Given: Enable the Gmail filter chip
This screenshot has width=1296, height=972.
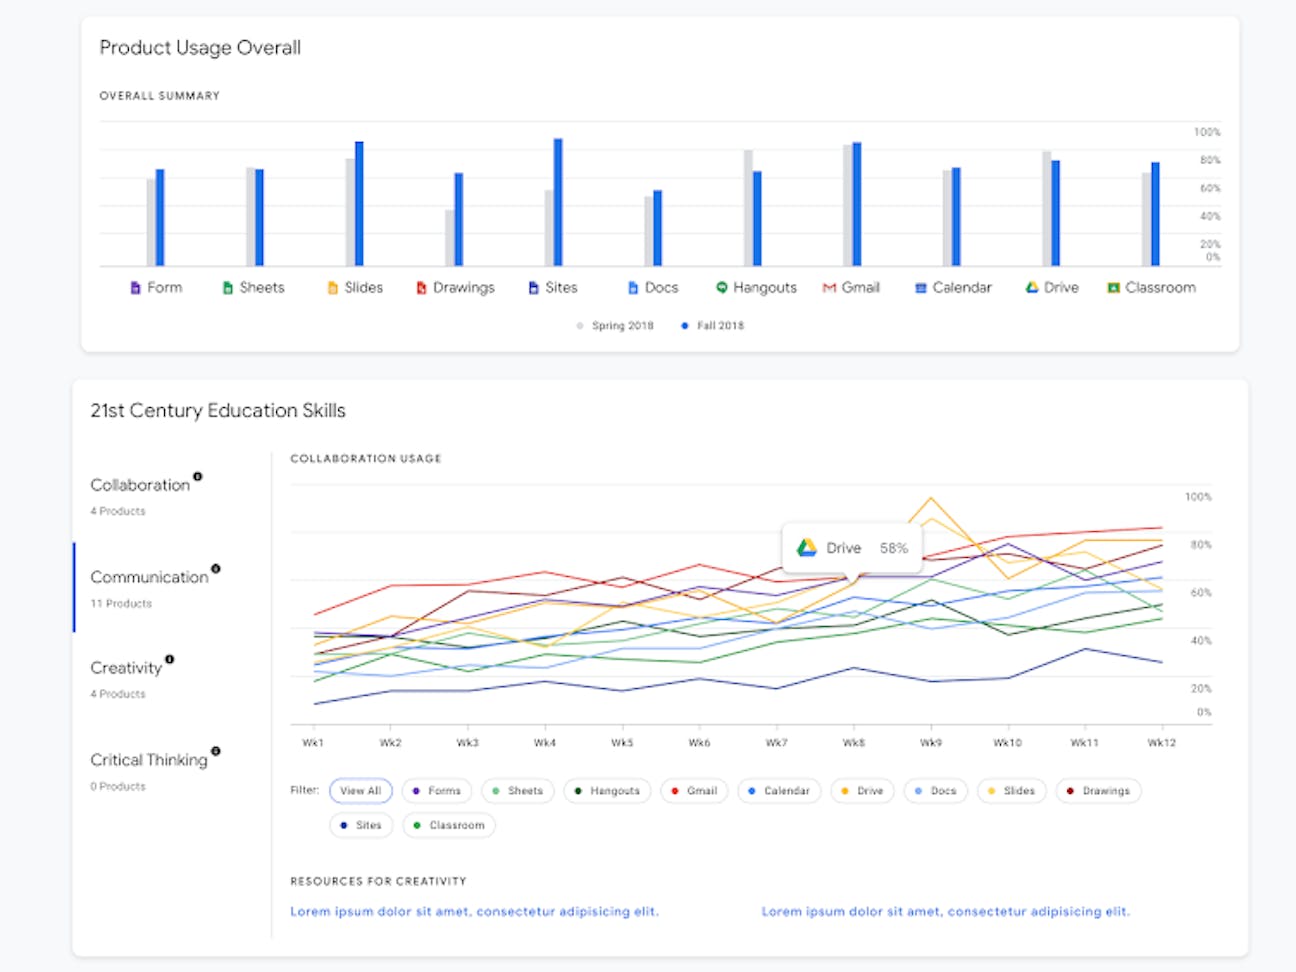Looking at the screenshot, I should (694, 791).
